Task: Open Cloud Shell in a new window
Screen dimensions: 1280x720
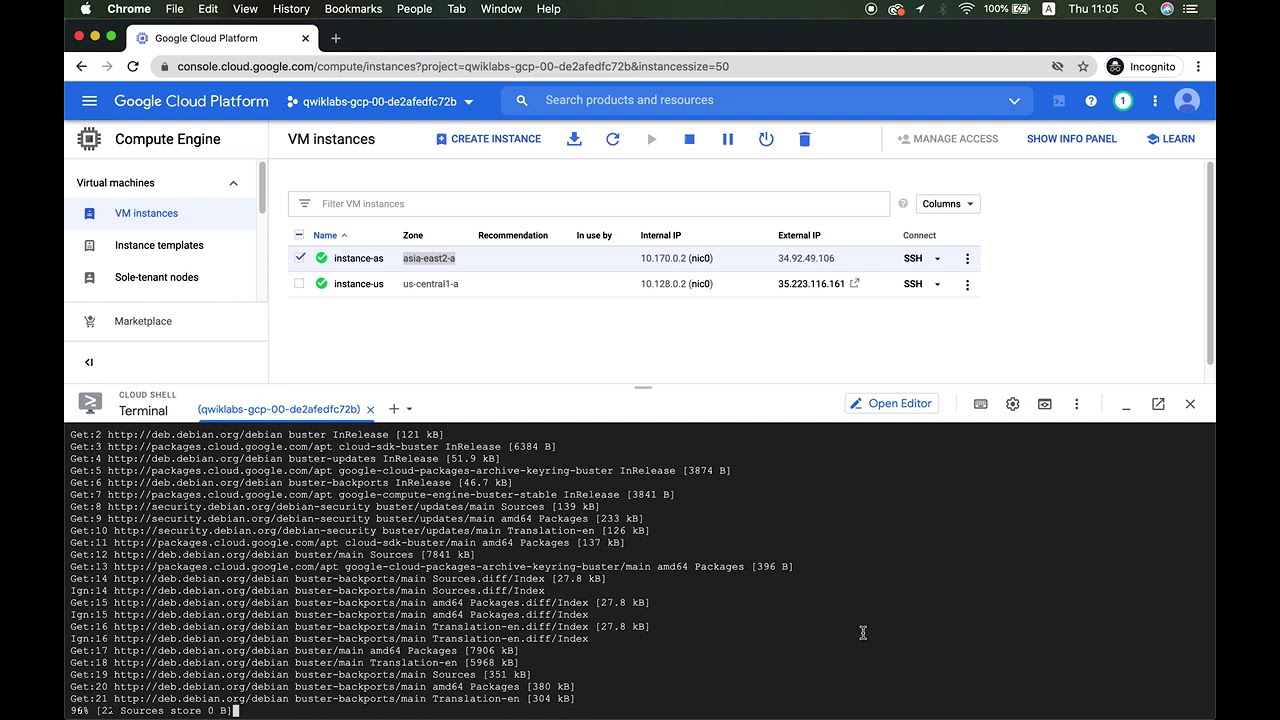Action: pyautogui.click(x=1158, y=404)
